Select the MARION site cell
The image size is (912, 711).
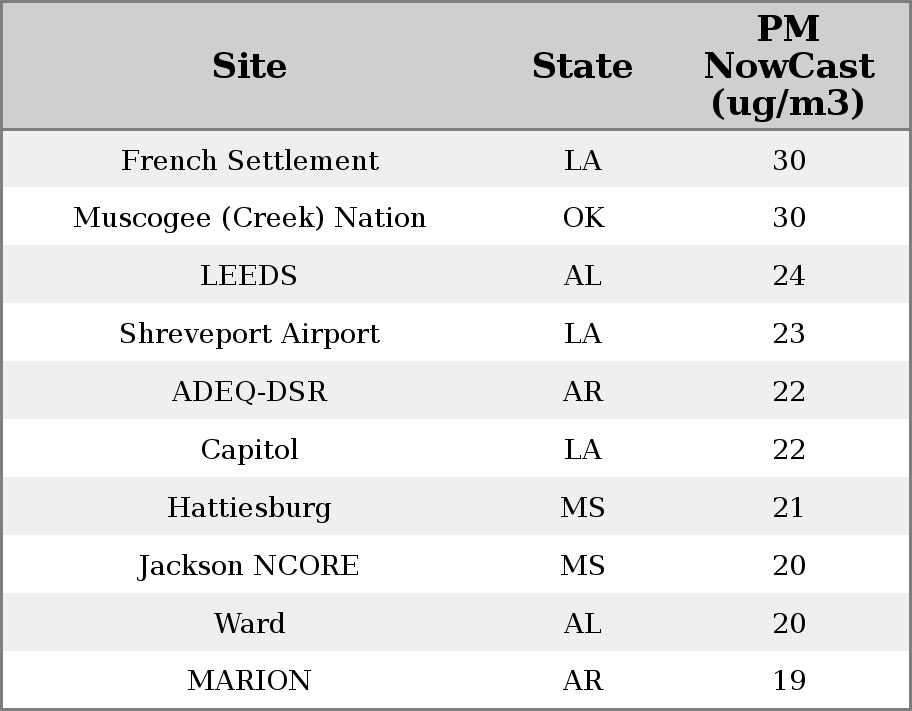(249, 681)
